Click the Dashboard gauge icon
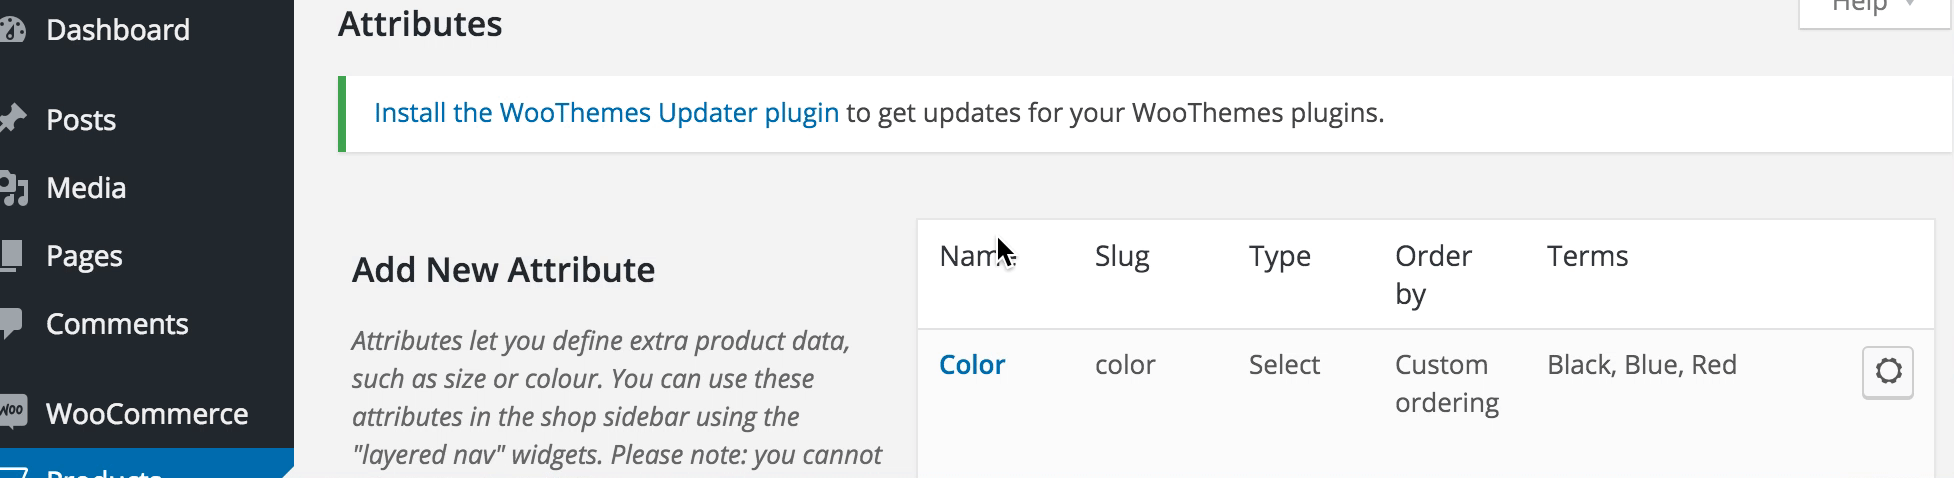This screenshot has height=478, width=1954. coord(12,30)
